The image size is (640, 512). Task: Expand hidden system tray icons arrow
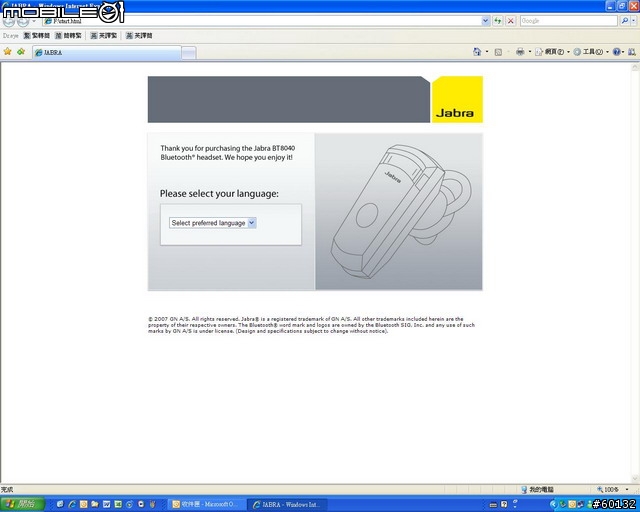[553, 505]
